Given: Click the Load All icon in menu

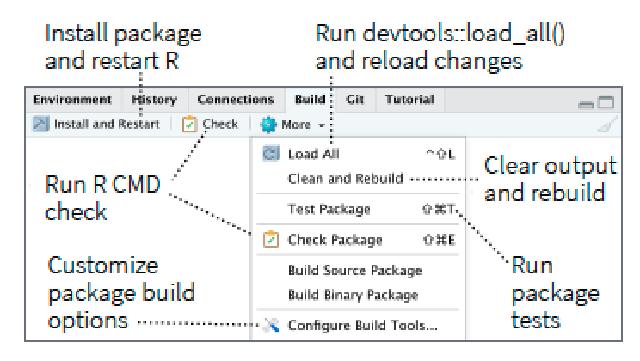Looking at the screenshot, I should 271,154.
